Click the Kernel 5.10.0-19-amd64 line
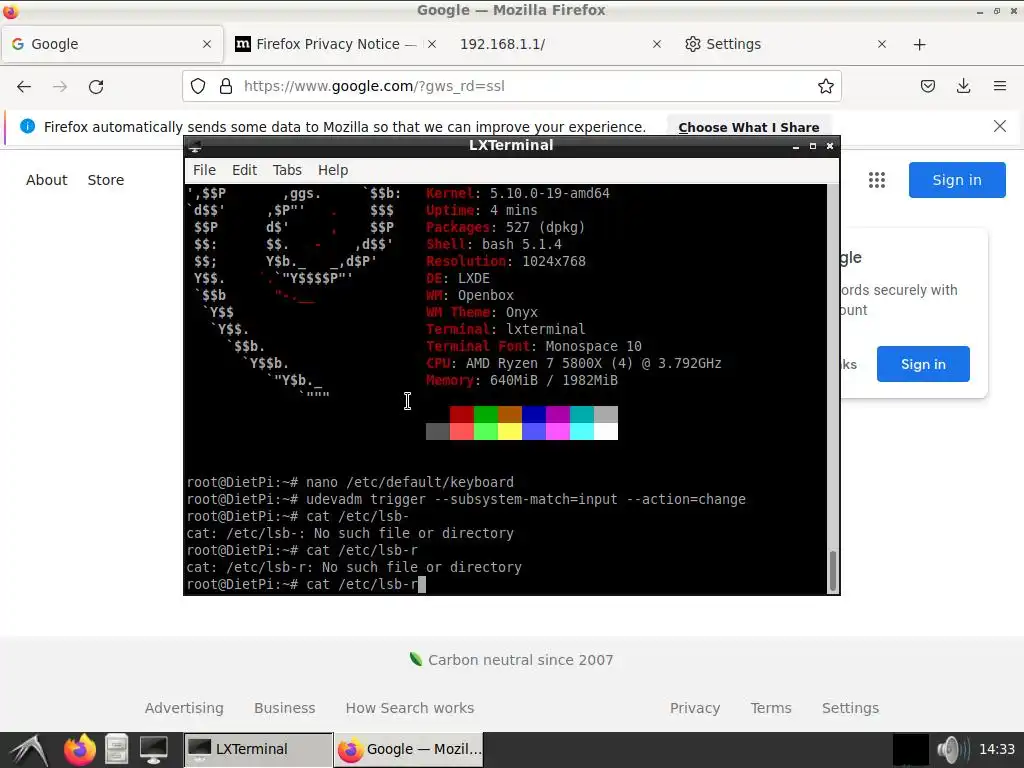Screen dimensions: 1024x768 pos(518,193)
